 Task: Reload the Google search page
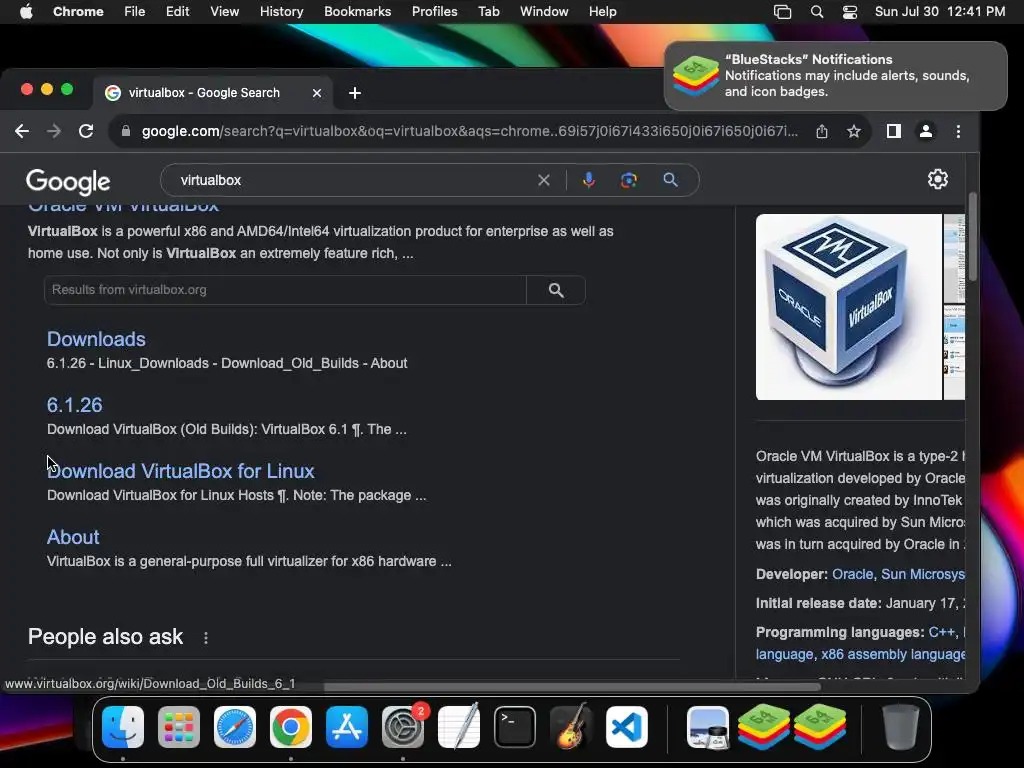[86, 131]
